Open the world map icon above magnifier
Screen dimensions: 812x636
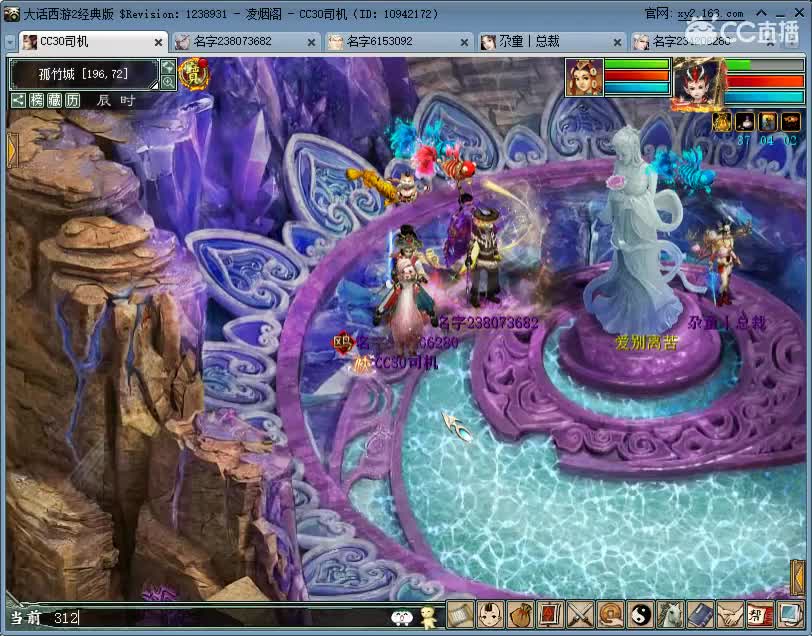168,67
